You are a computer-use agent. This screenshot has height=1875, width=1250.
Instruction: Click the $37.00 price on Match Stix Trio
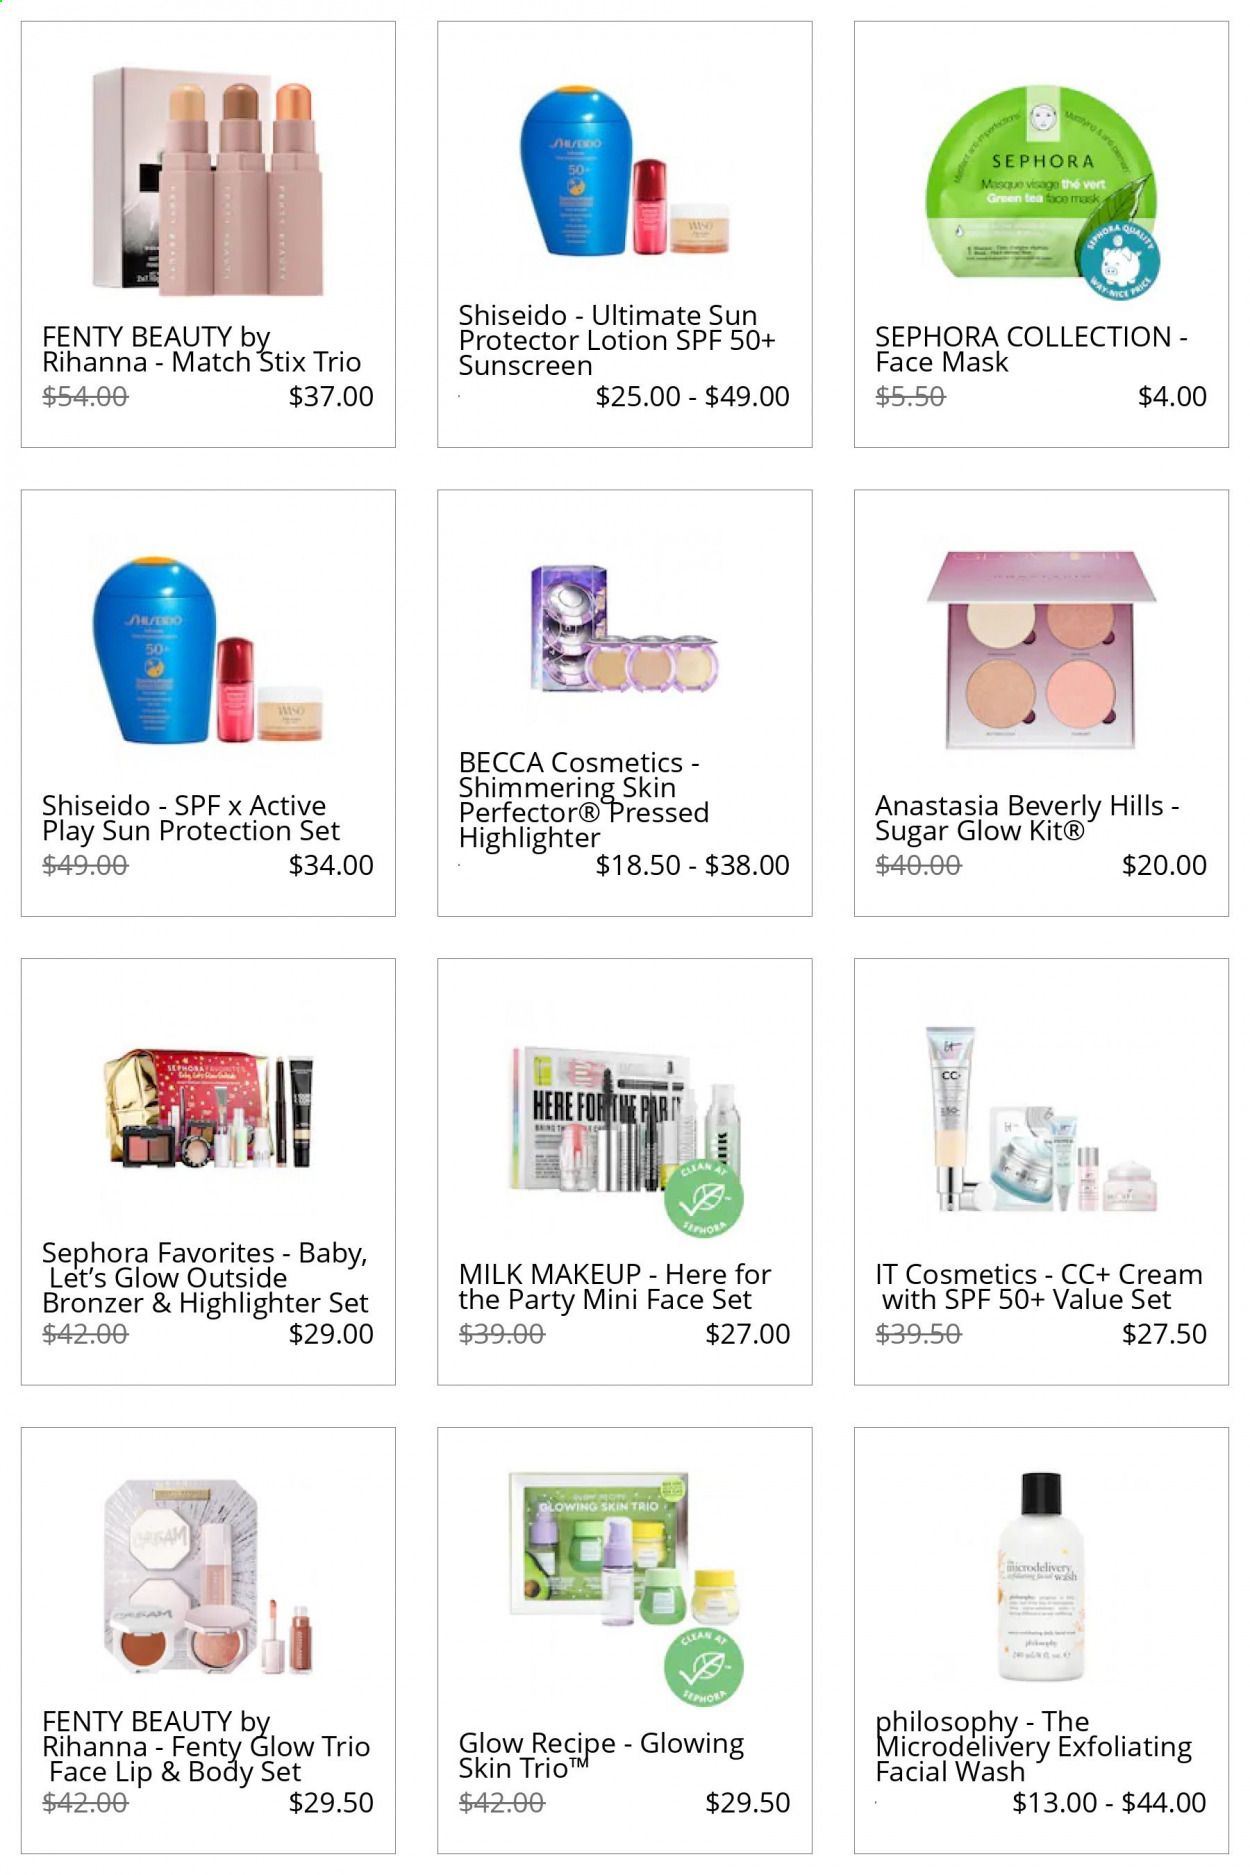(x=331, y=396)
